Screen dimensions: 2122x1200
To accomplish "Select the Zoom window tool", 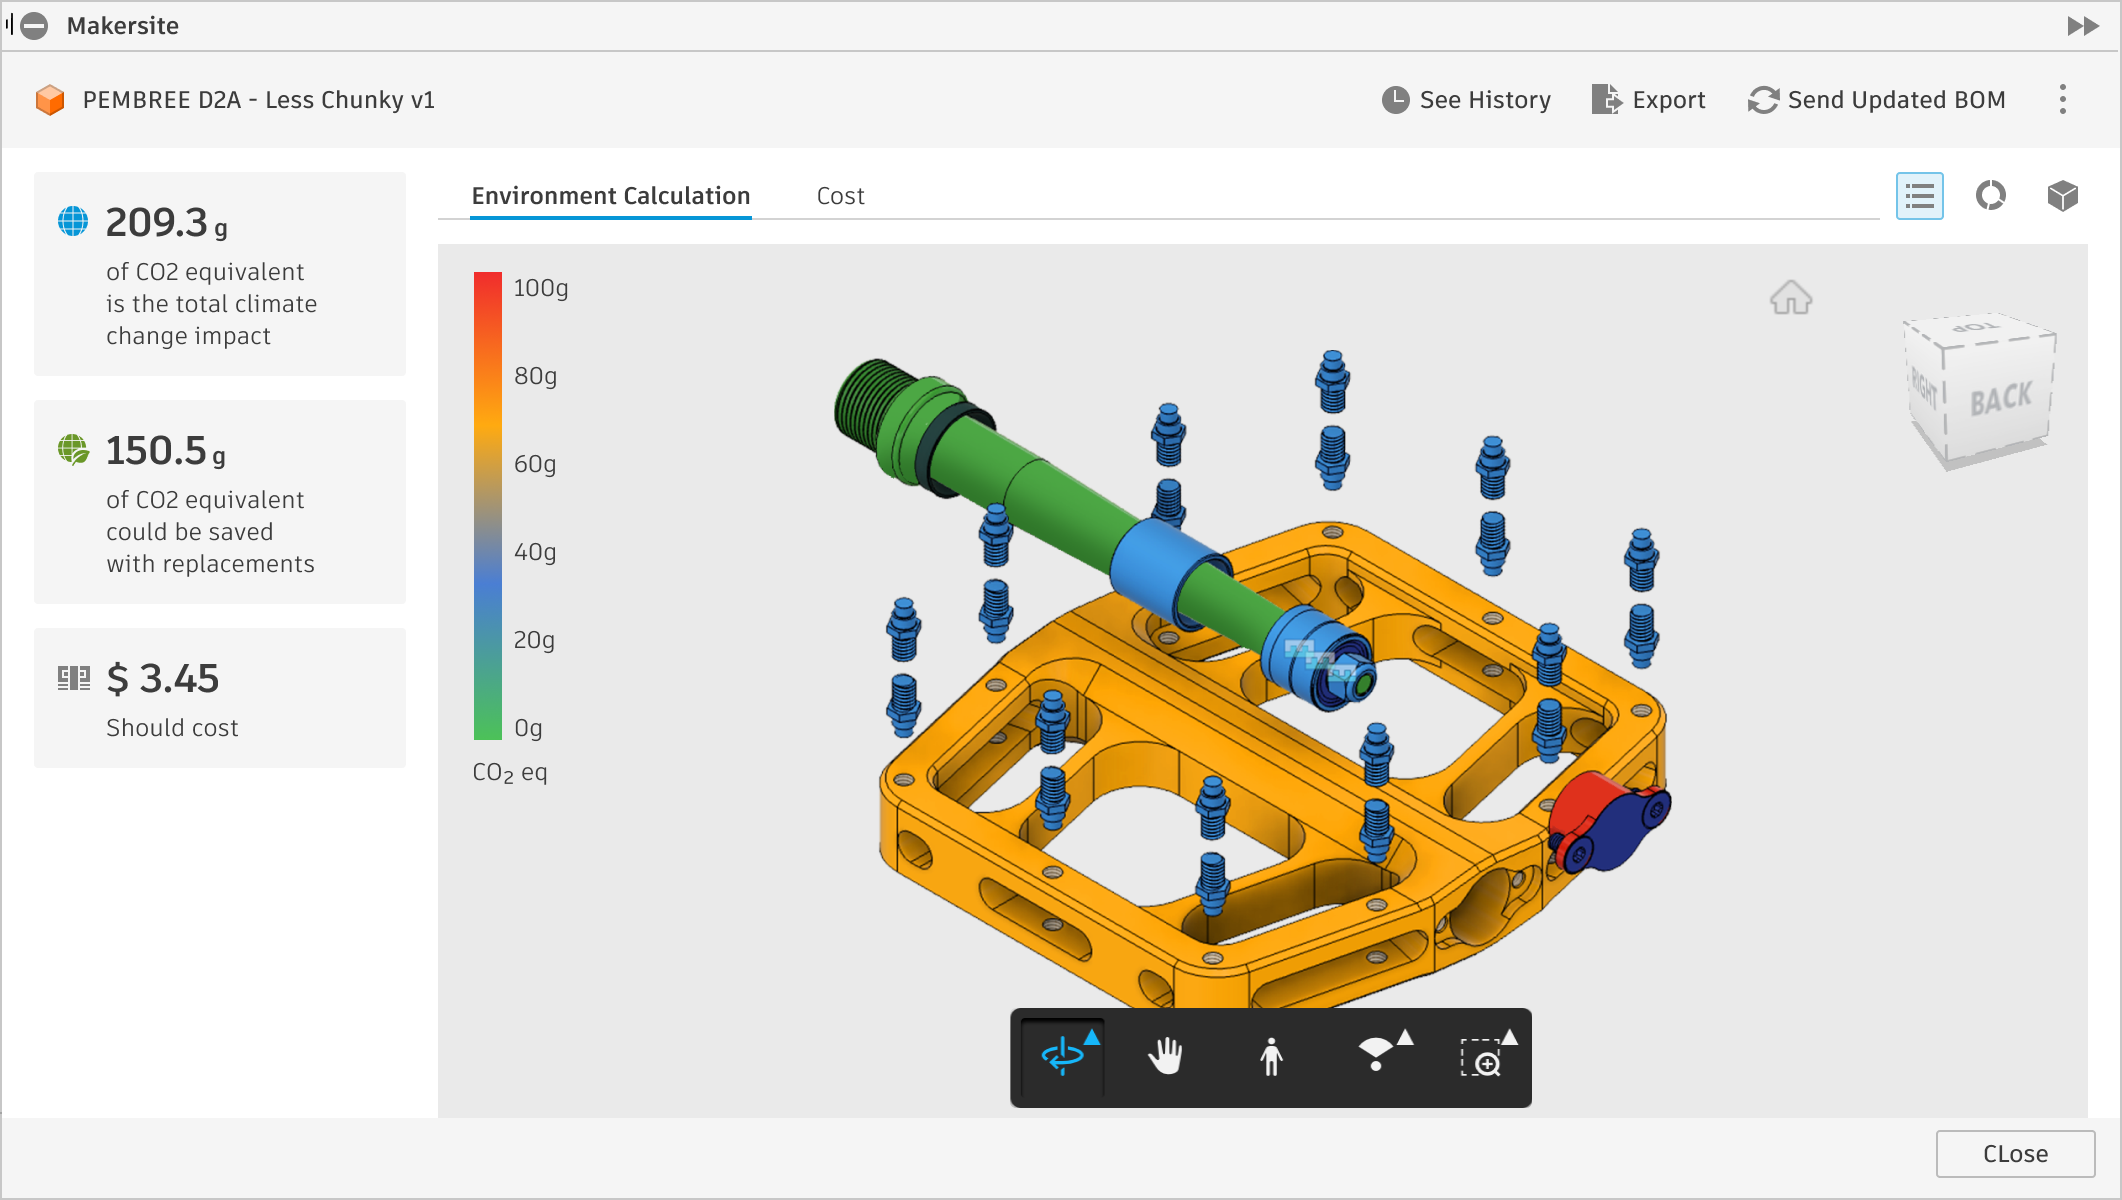I will point(1481,1058).
